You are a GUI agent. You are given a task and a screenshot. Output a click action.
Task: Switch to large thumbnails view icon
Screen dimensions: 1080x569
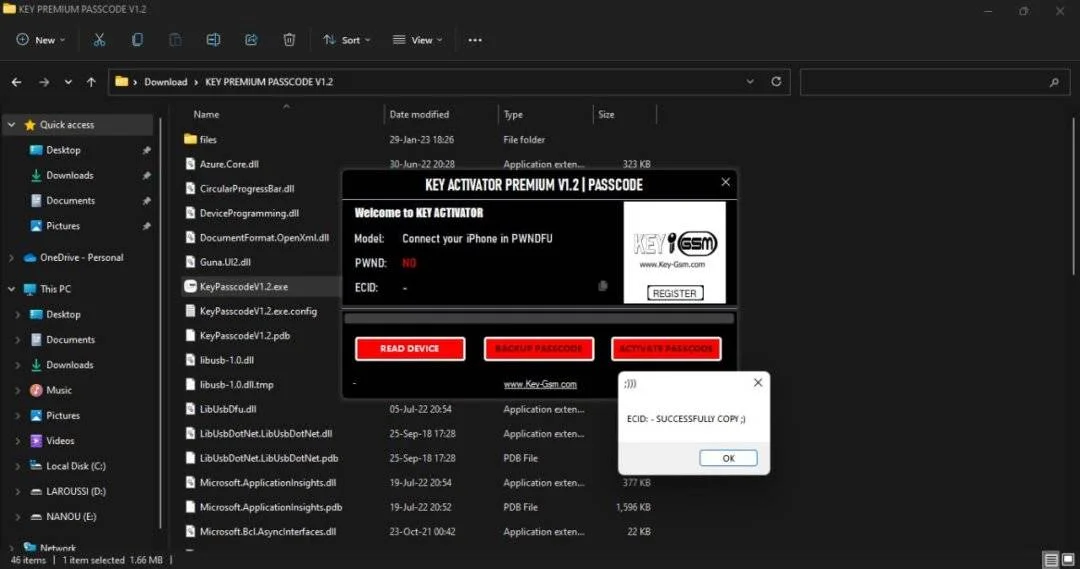(1068, 559)
